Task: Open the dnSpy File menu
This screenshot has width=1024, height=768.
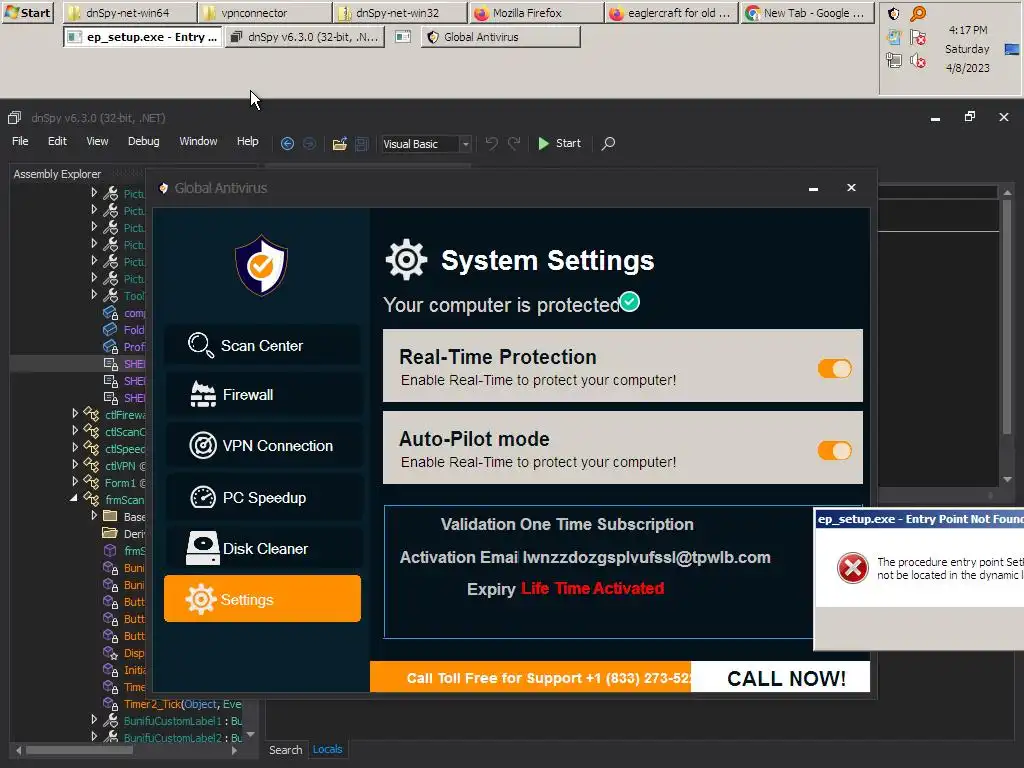Action: pos(20,141)
